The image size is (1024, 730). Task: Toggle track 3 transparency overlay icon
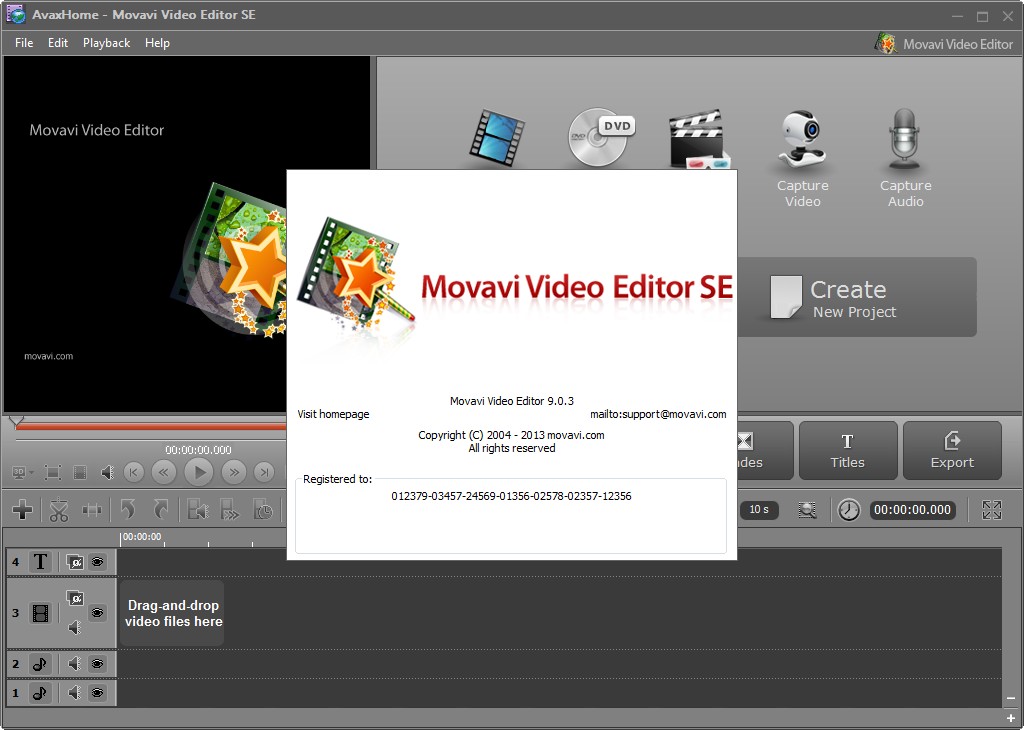pos(75,597)
